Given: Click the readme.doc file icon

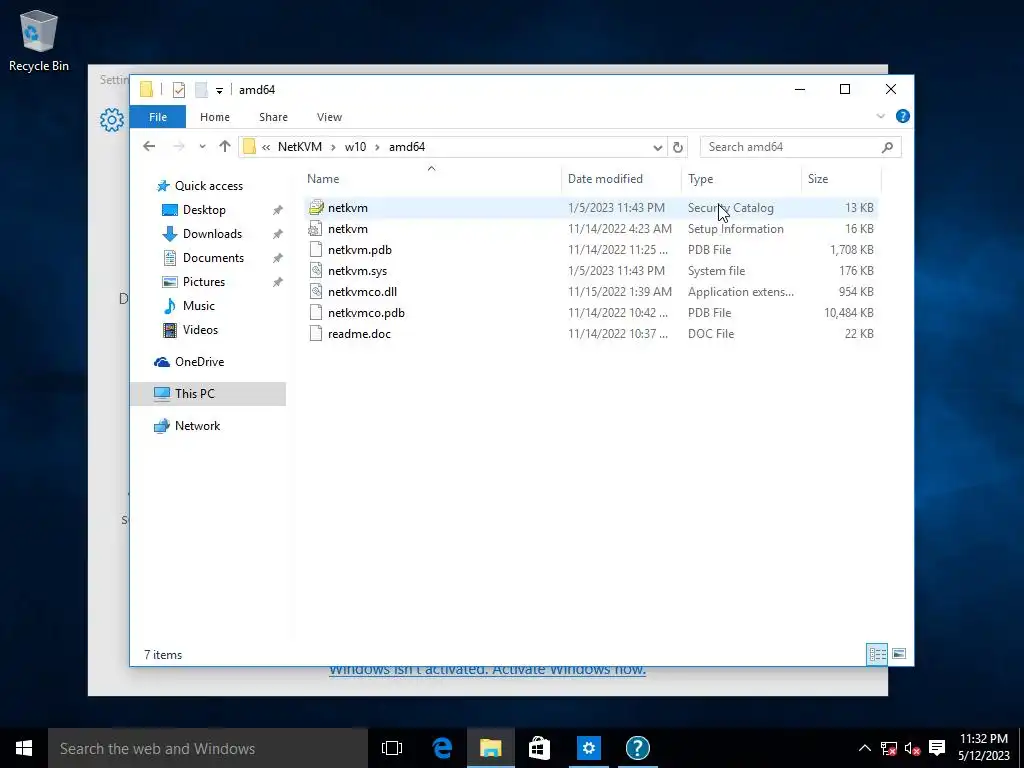Looking at the screenshot, I should pyautogui.click(x=315, y=333).
